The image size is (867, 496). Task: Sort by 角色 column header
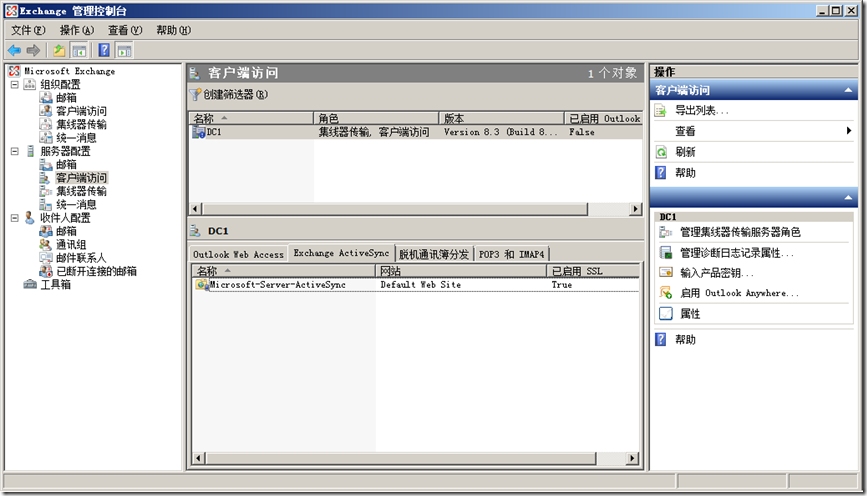(377, 118)
